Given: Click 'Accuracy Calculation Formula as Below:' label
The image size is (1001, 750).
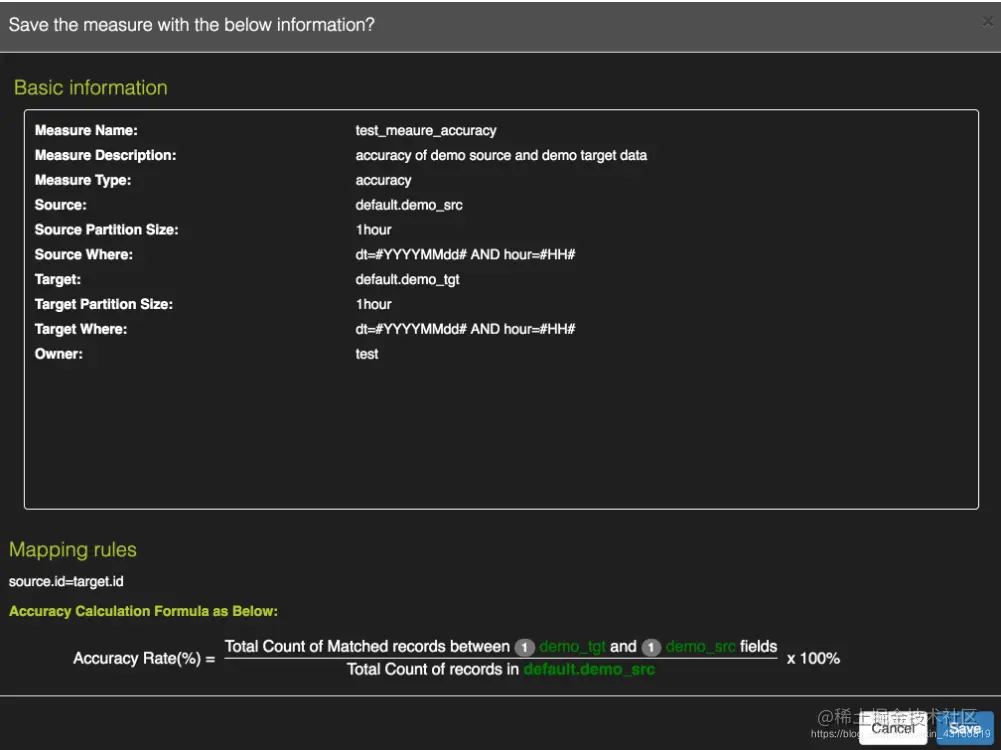Looking at the screenshot, I should click(x=144, y=611).
